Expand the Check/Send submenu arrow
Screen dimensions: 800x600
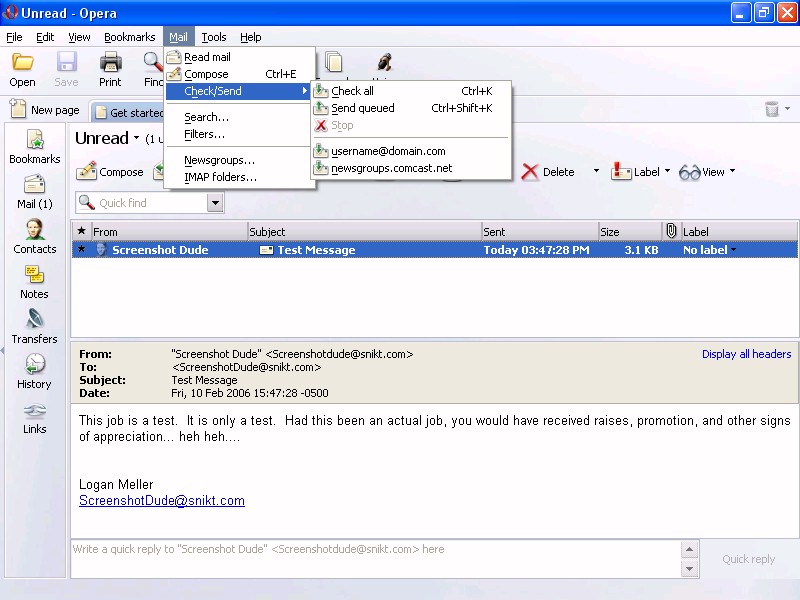click(x=305, y=91)
